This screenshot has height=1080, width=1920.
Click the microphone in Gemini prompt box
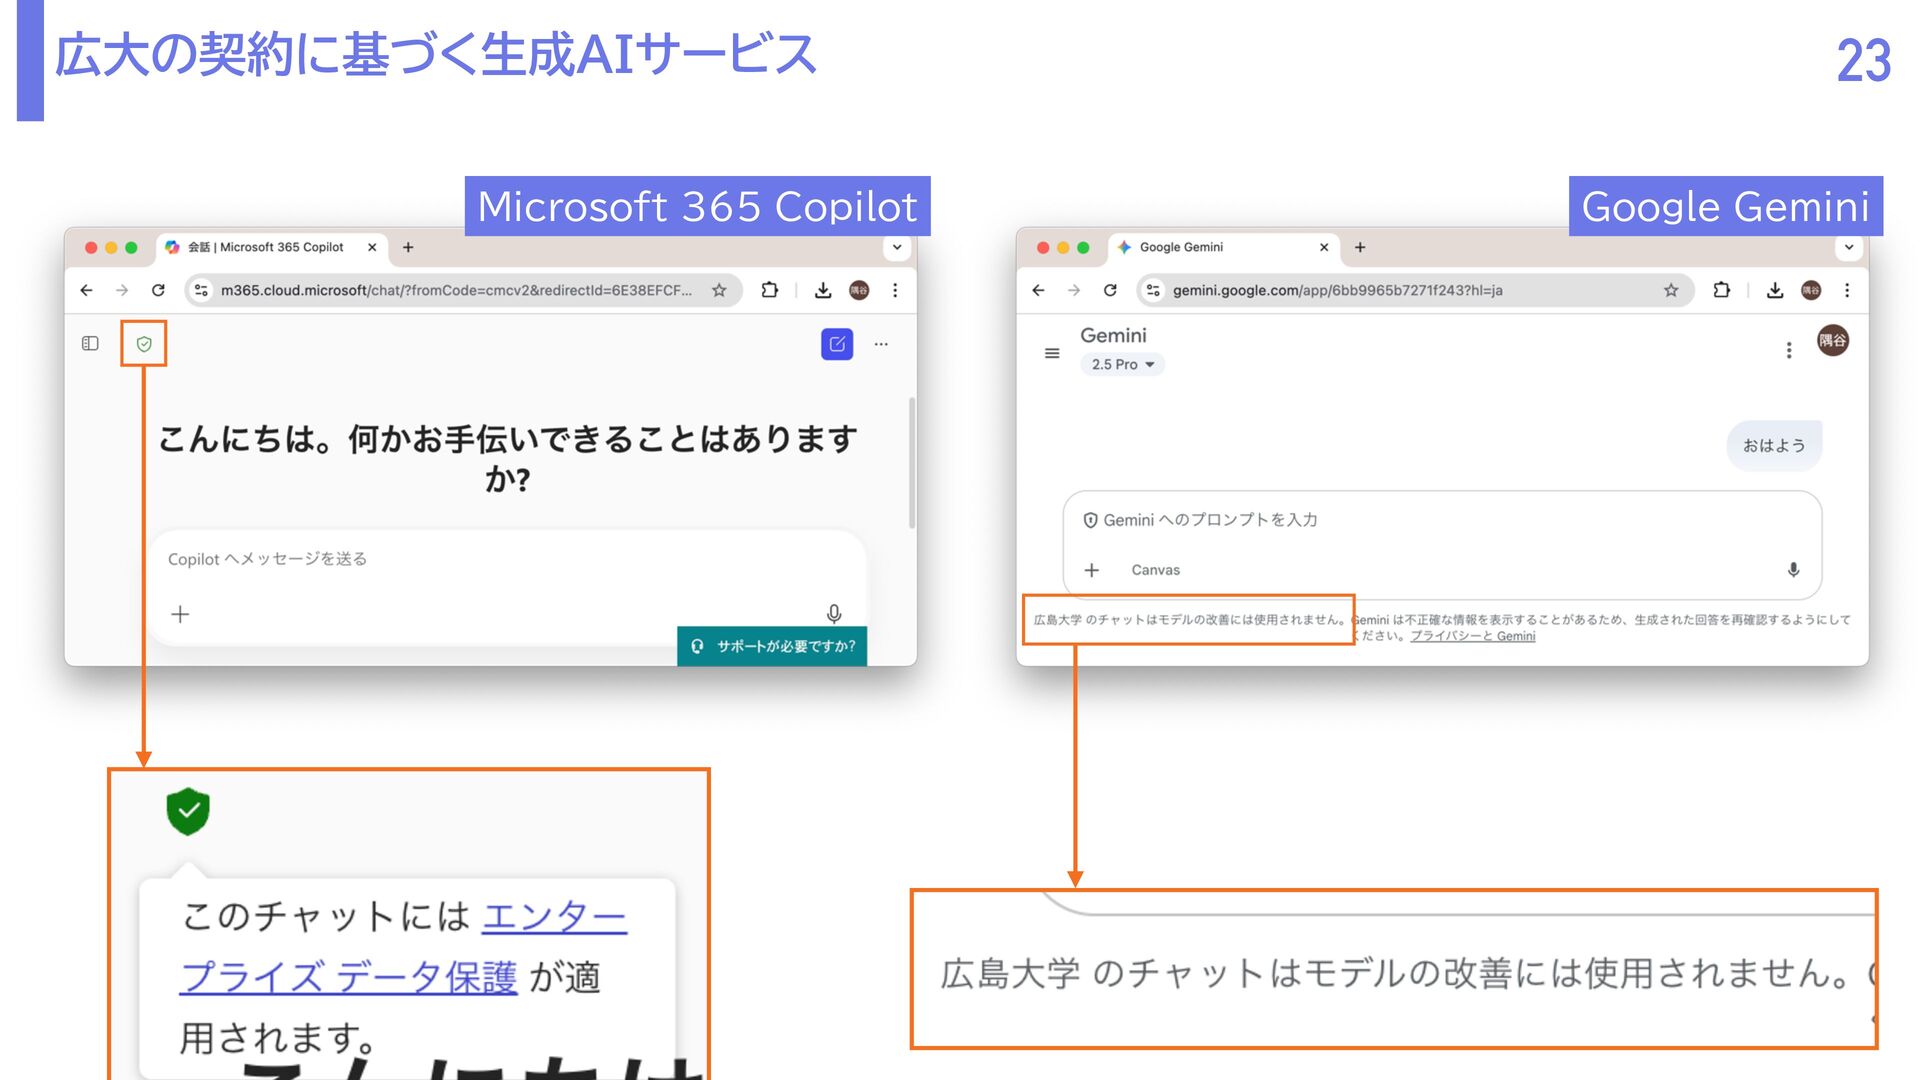(1793, 570)
